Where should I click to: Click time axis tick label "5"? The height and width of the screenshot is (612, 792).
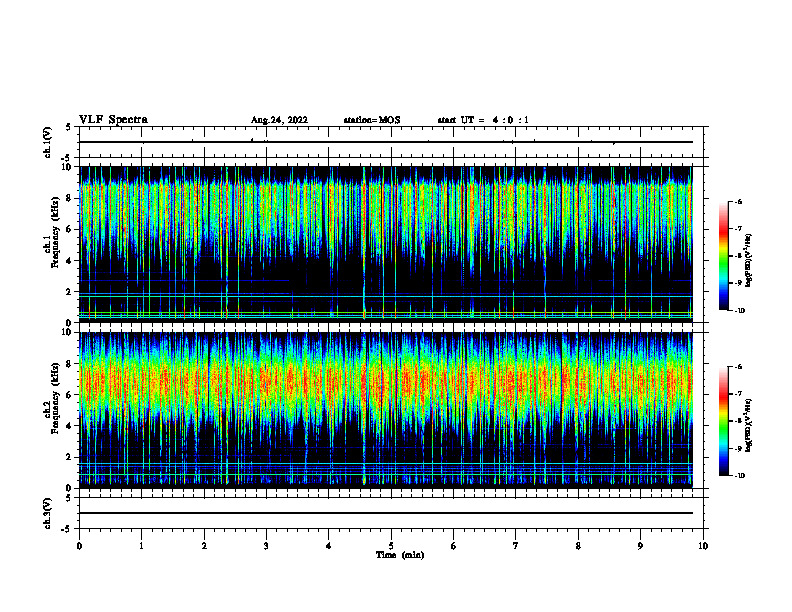click(391, 546)
